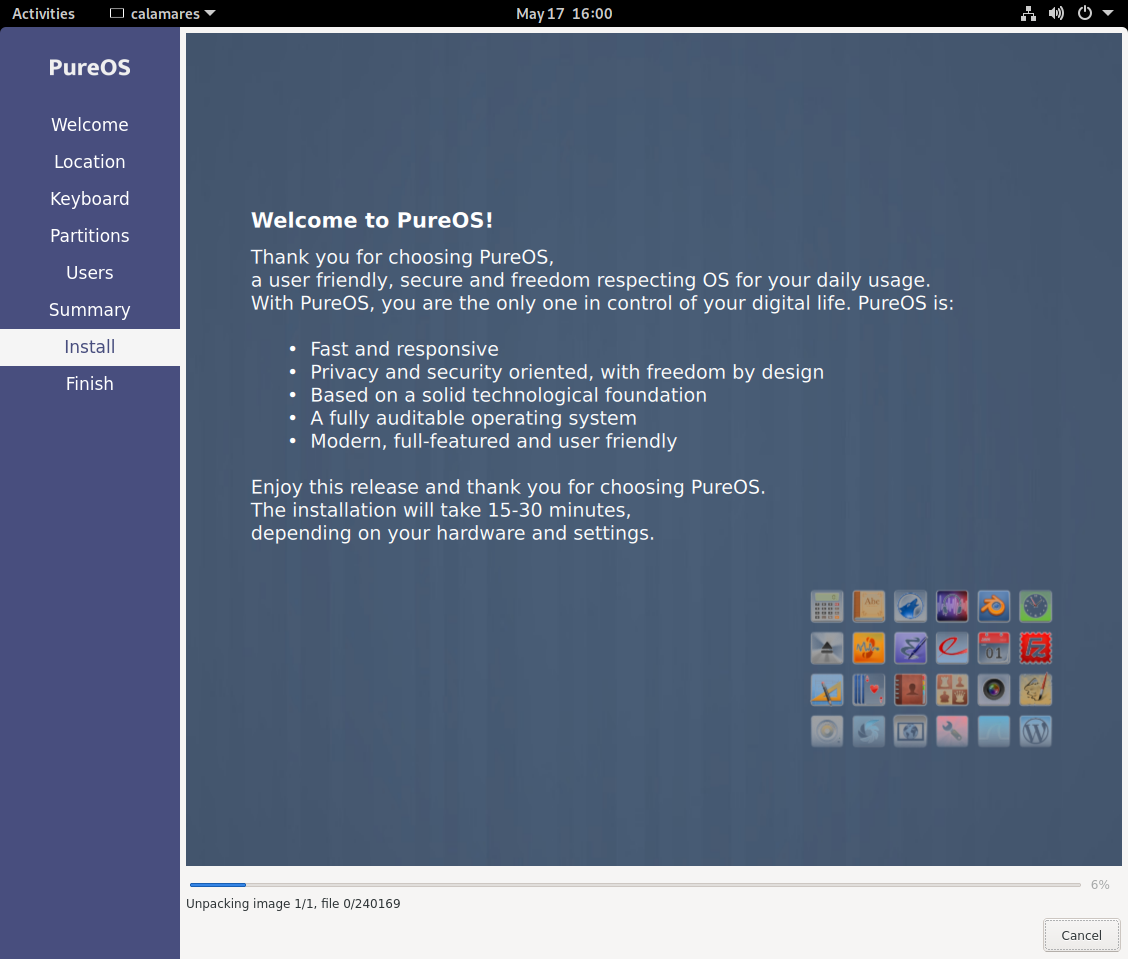The width and height of the screenshot is (1128, 959).
Task: Select the playing cards solitaire icon
Action: pyautogui.click(x=869, y=690)
